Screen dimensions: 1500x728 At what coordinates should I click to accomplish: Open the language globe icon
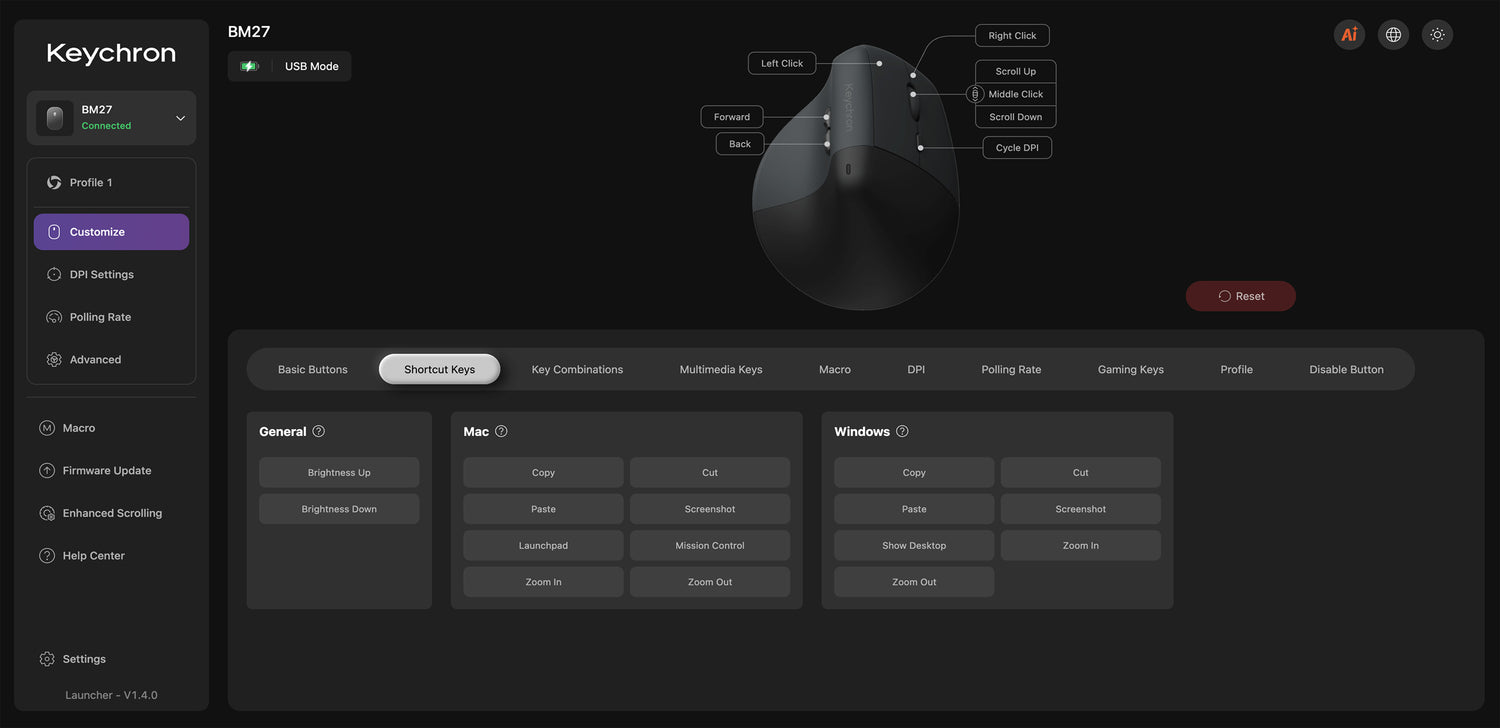click(x=1393, y=35)
